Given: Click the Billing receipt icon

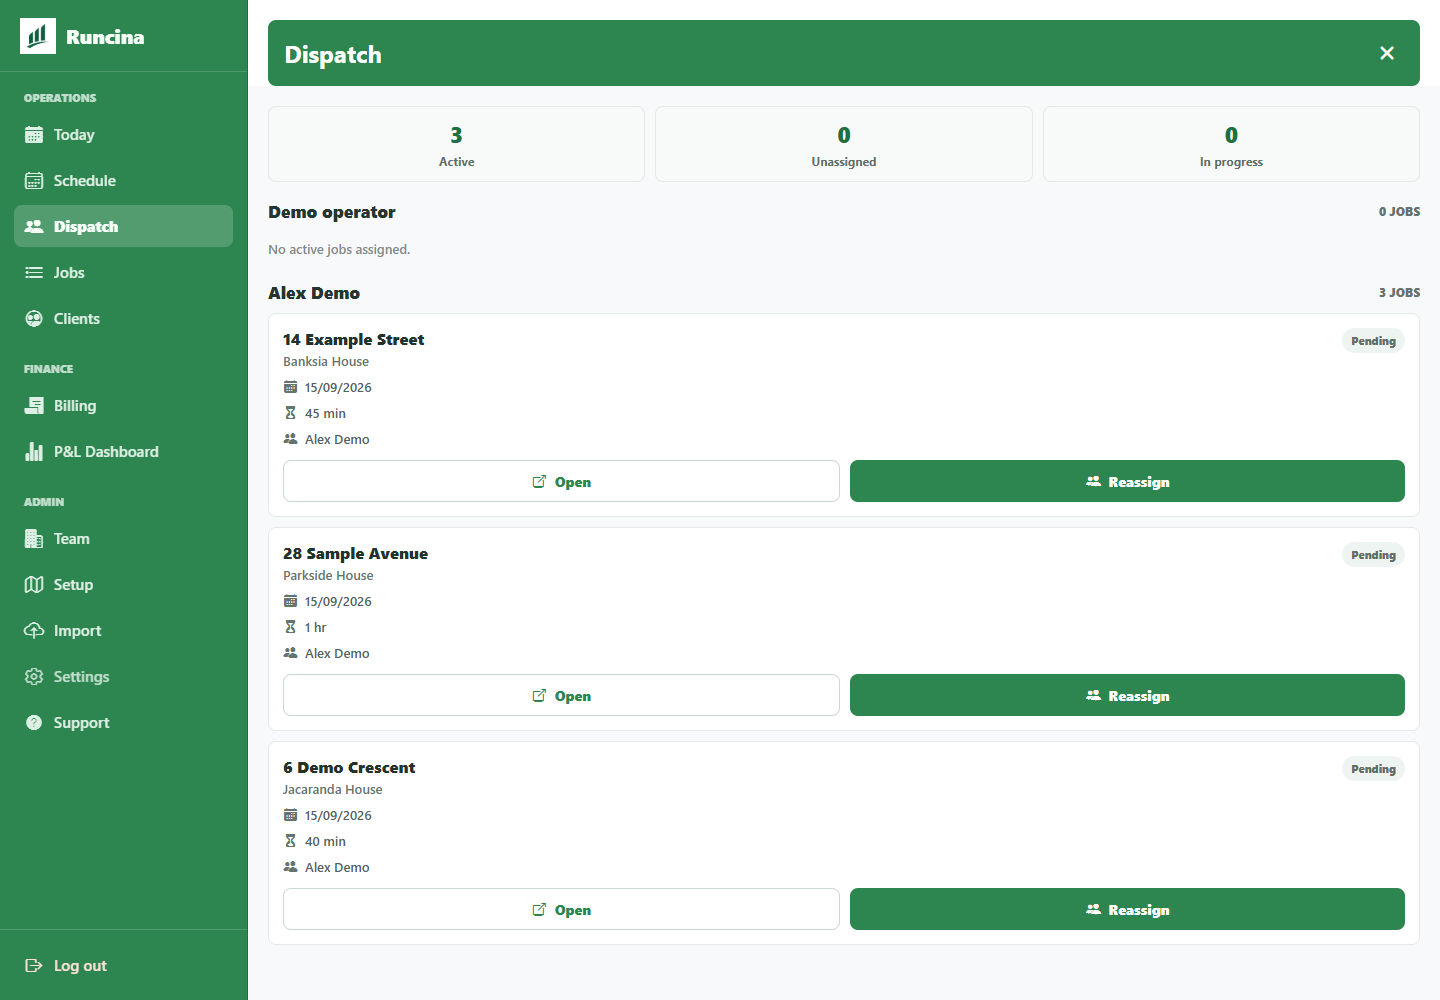Looking at the screenshot, I should point(34,406).
